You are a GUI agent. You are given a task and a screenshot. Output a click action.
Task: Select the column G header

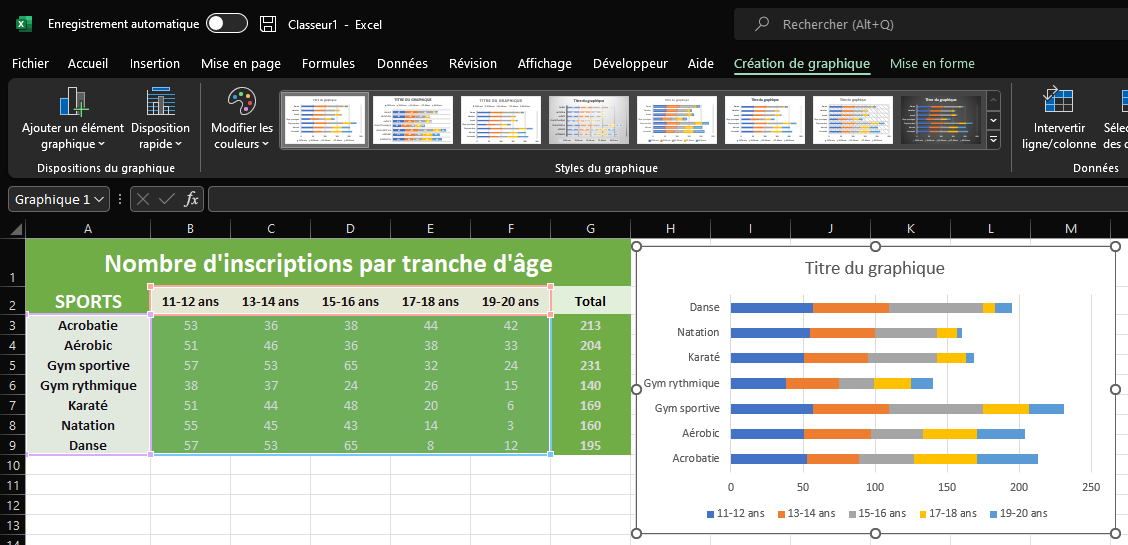pos(590,229)
